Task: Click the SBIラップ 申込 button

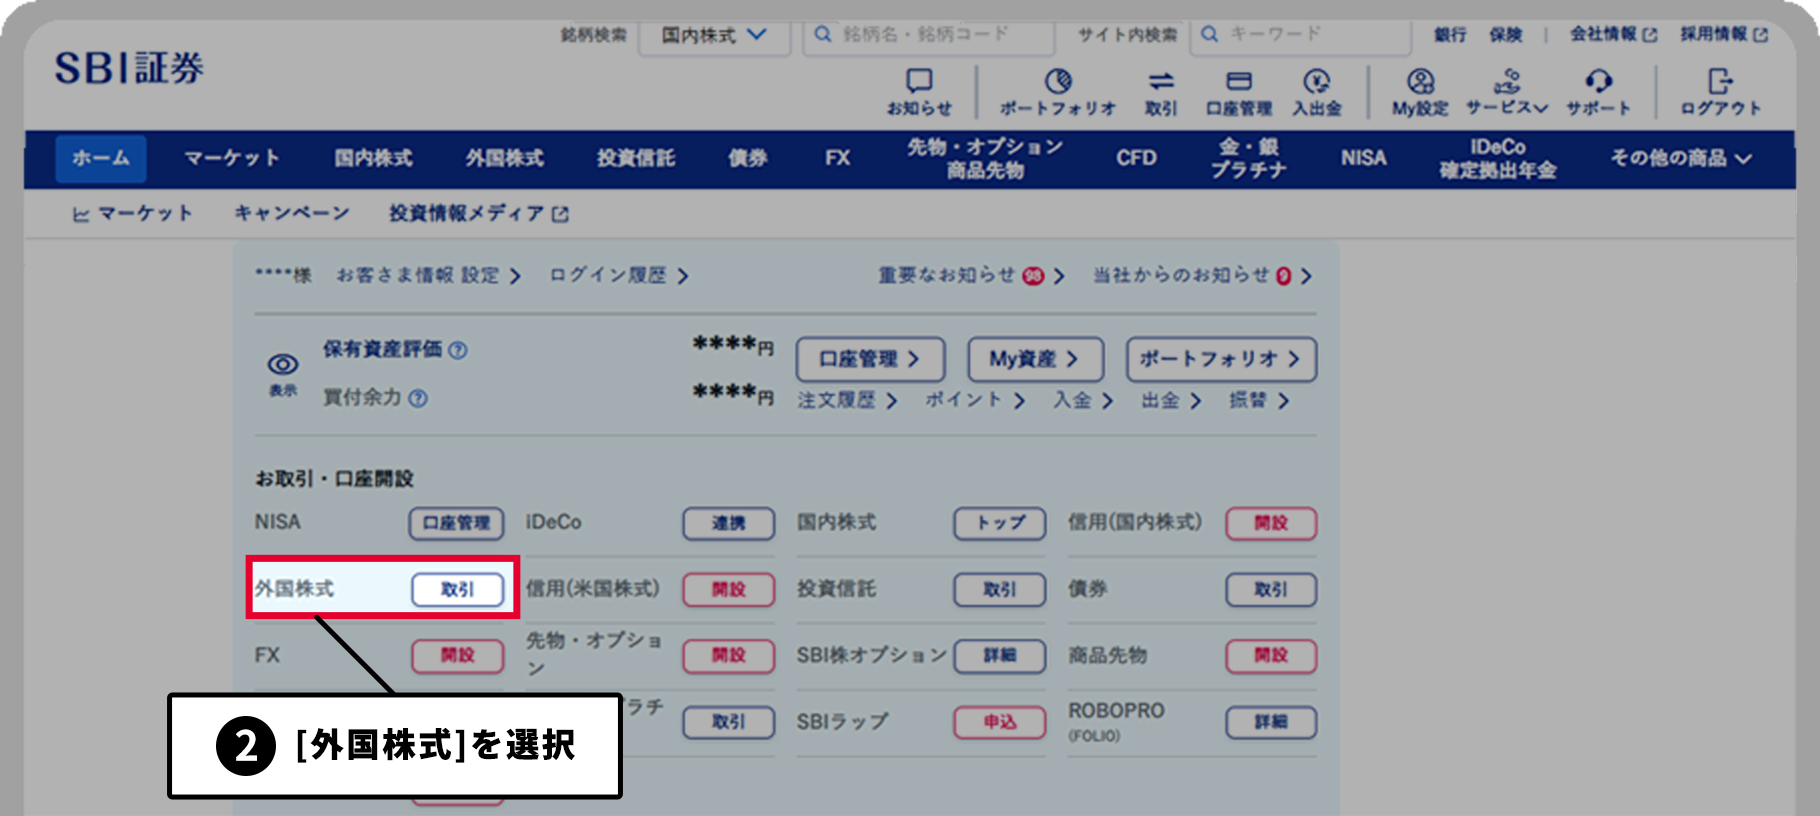Action: coord(1000,722)
